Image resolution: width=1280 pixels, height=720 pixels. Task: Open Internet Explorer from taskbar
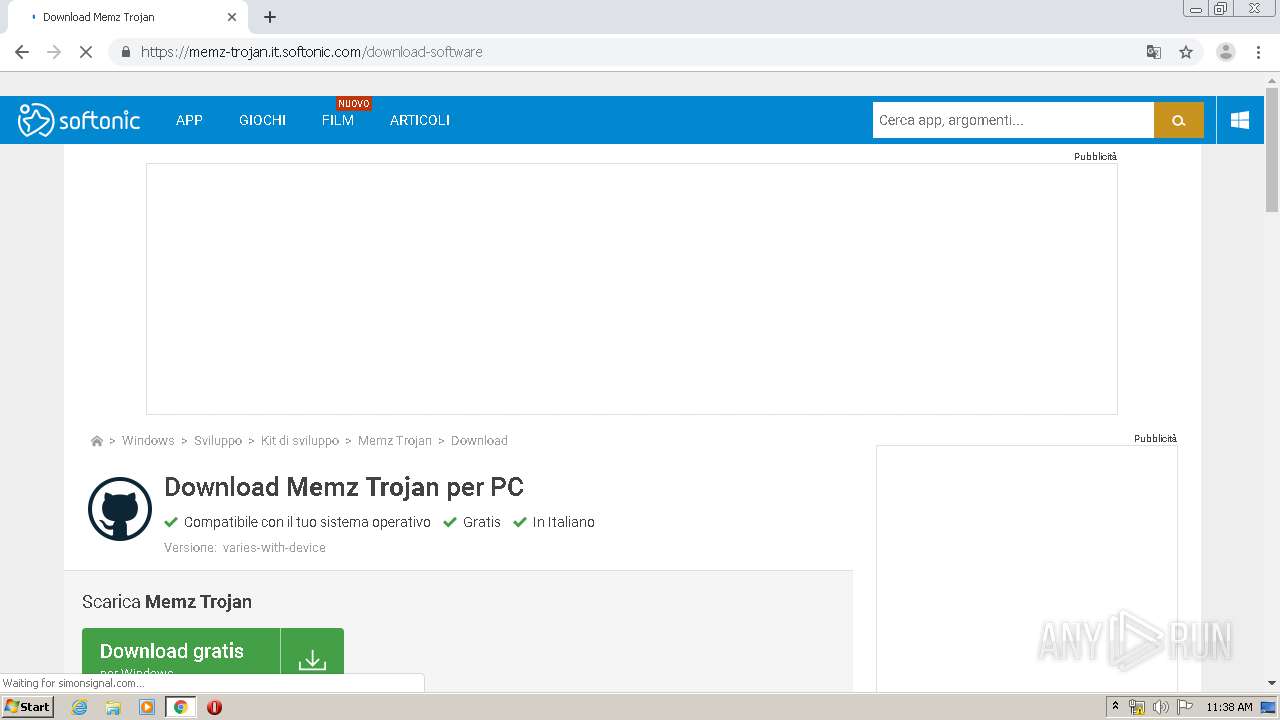[80, 707]
